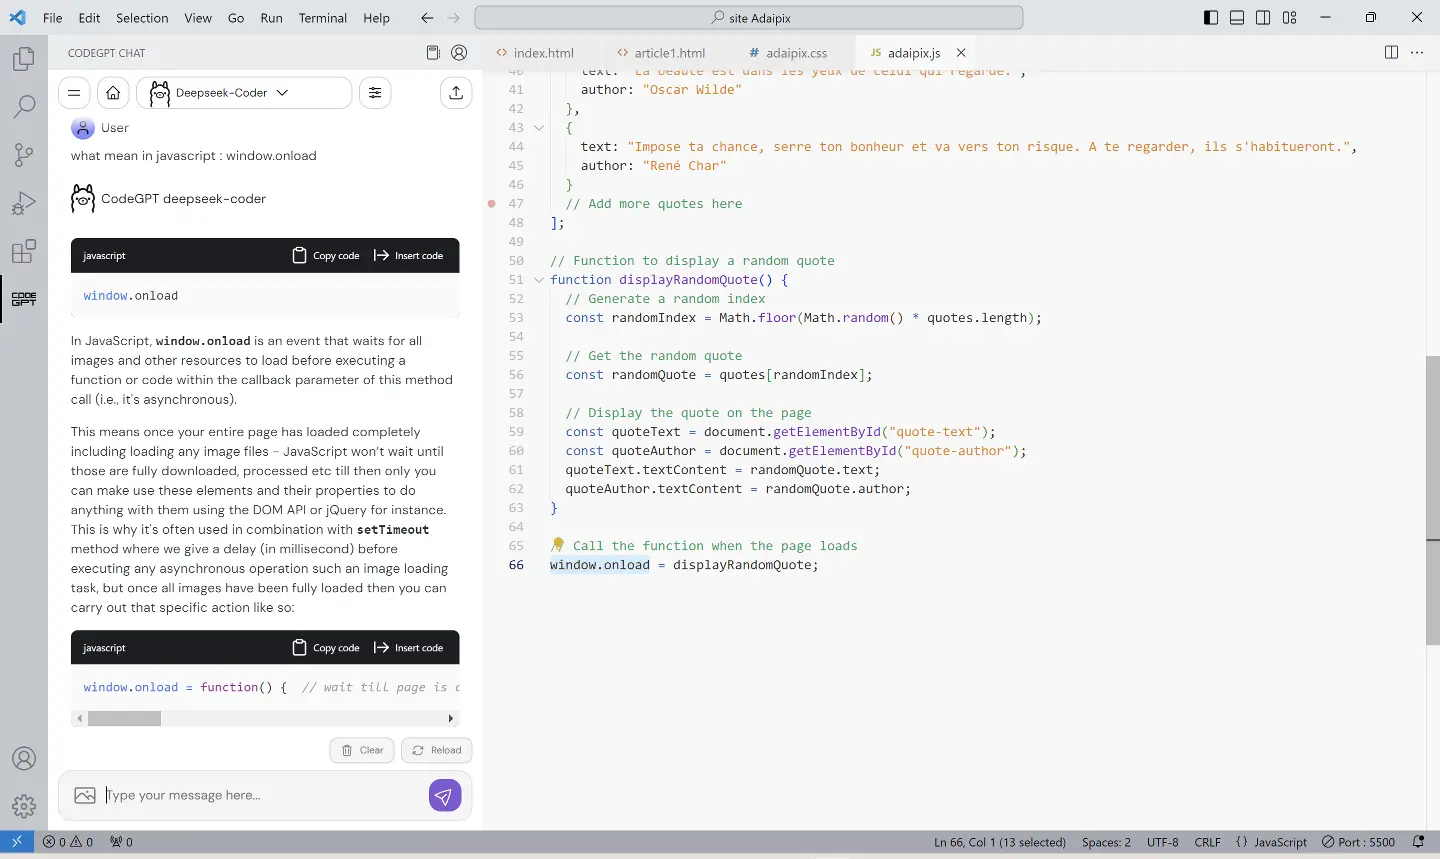Viewport: 1440px width, 859px height.
Task: Toggle the secondary side bar
Action: pos(1263,18)
